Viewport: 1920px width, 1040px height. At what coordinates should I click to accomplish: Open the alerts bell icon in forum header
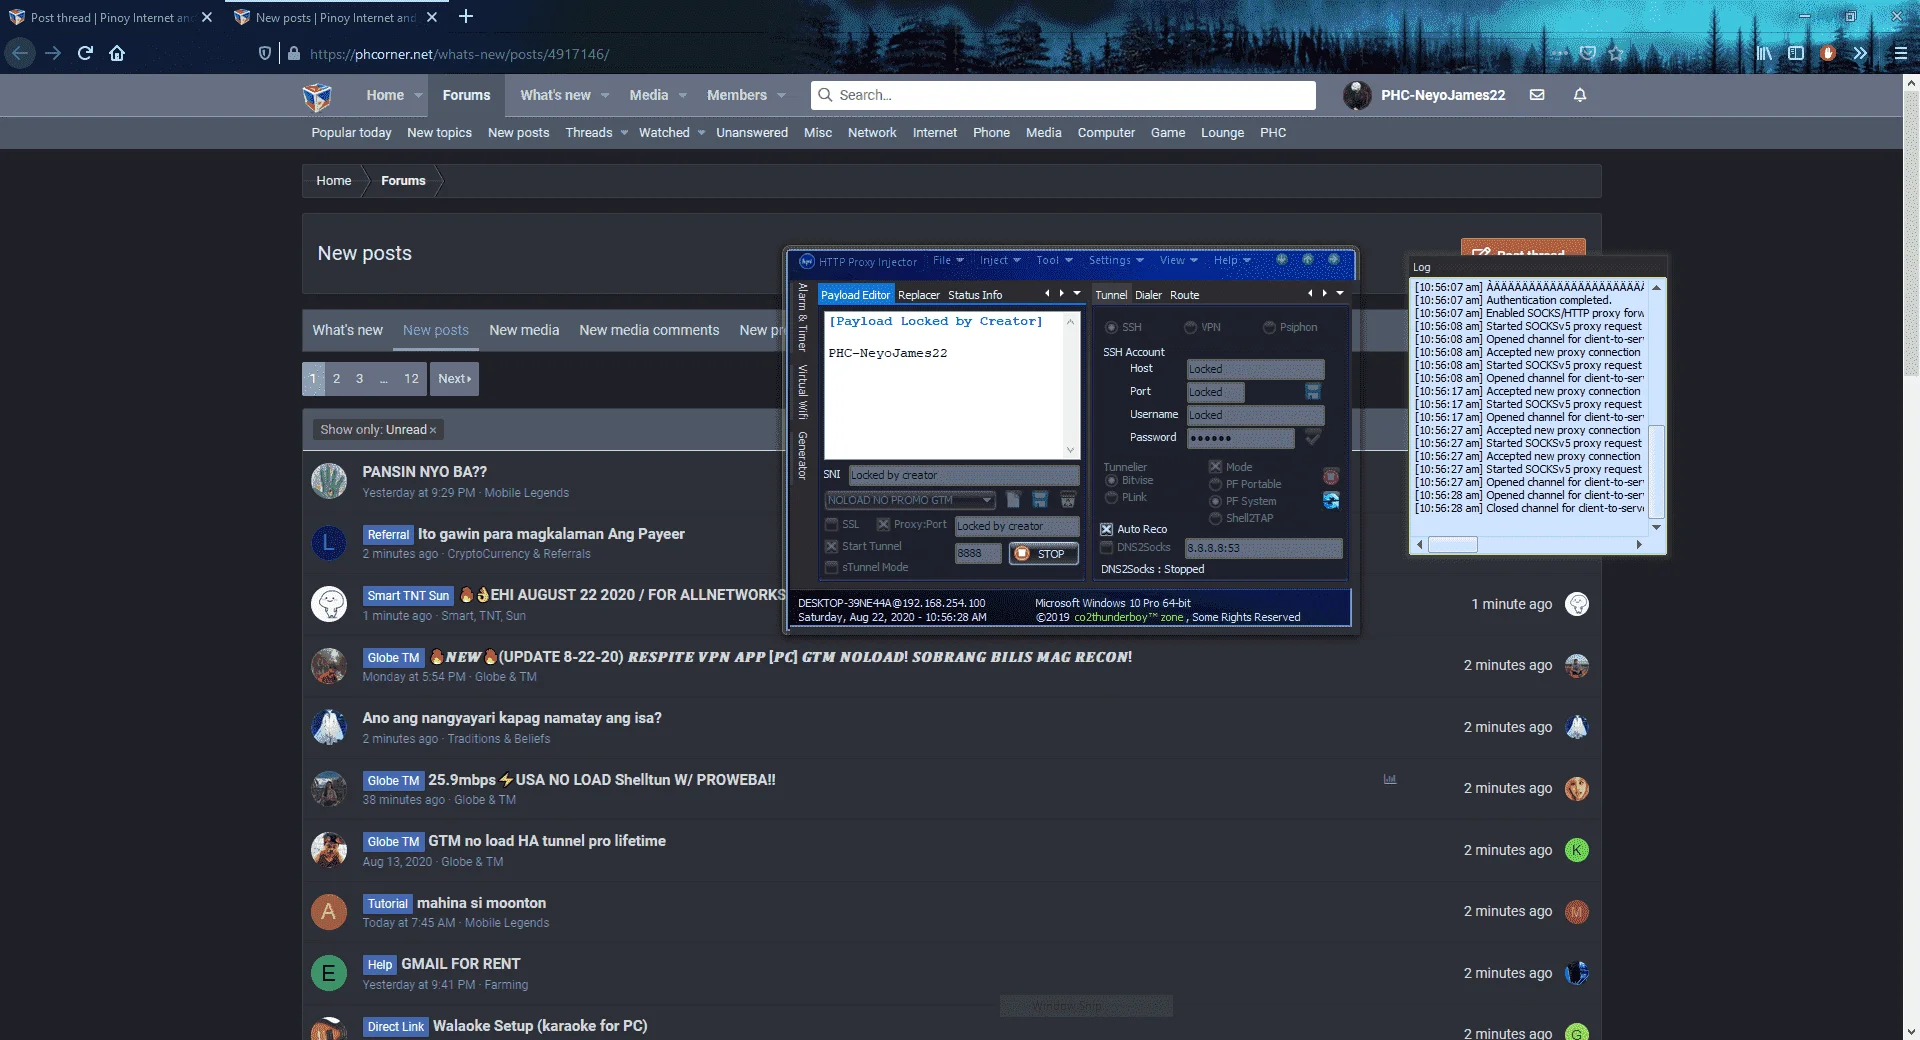[1580, 95]
